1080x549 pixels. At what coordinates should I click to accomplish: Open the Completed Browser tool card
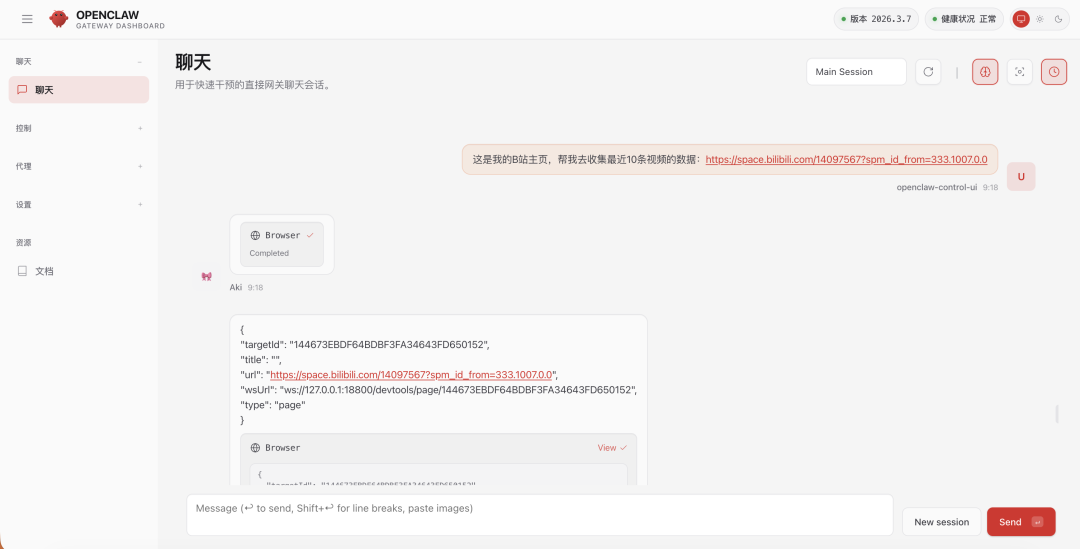(282, 244)
